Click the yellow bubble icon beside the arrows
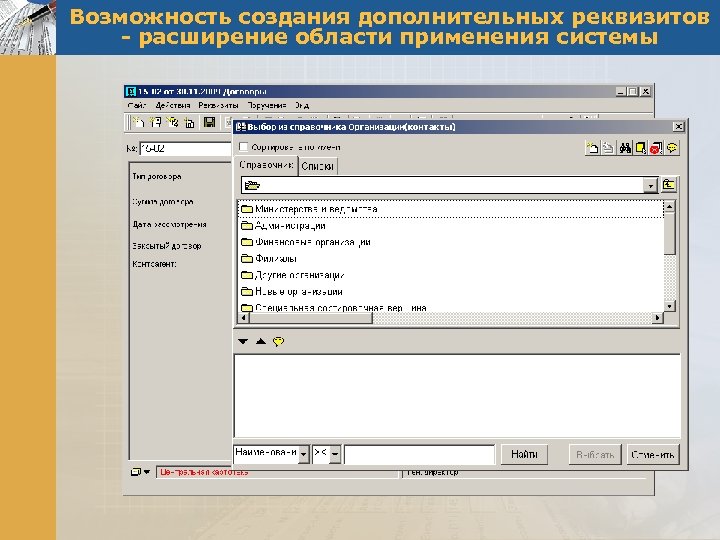Image resolution: width=720 pixels, height=540 pixels. (278, 341)
